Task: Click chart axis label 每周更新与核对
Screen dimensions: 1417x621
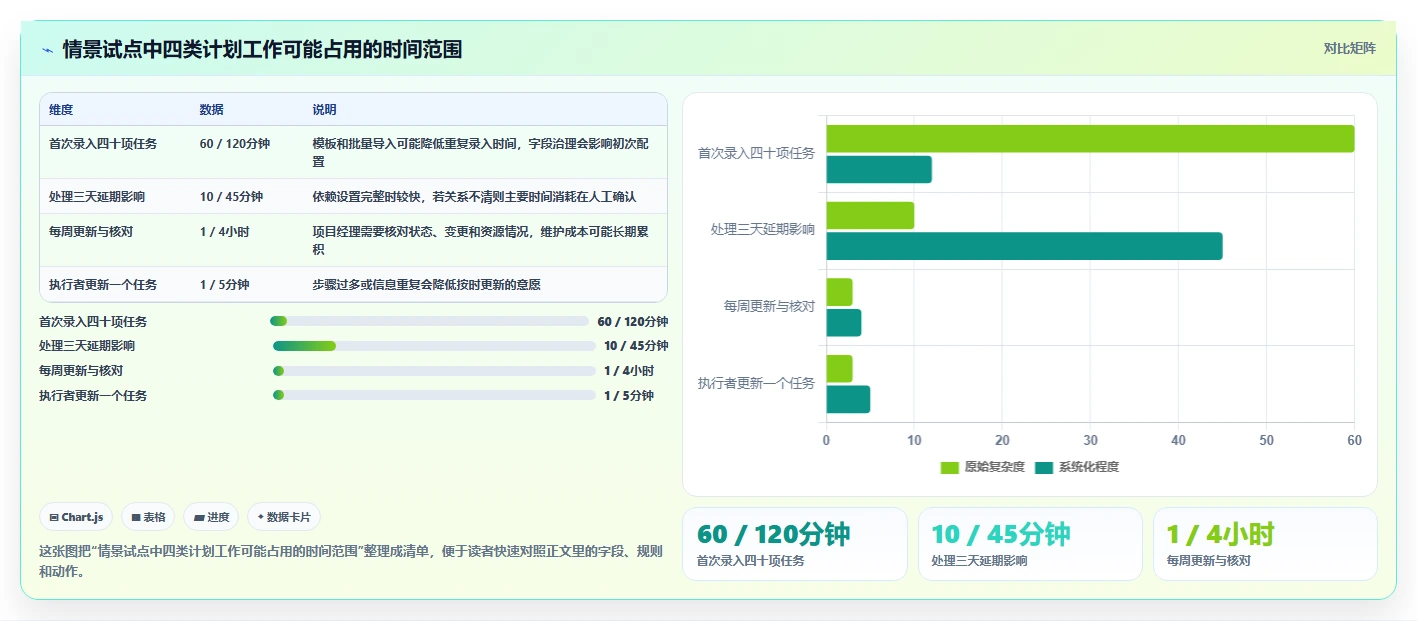Action: coord(769,306)
